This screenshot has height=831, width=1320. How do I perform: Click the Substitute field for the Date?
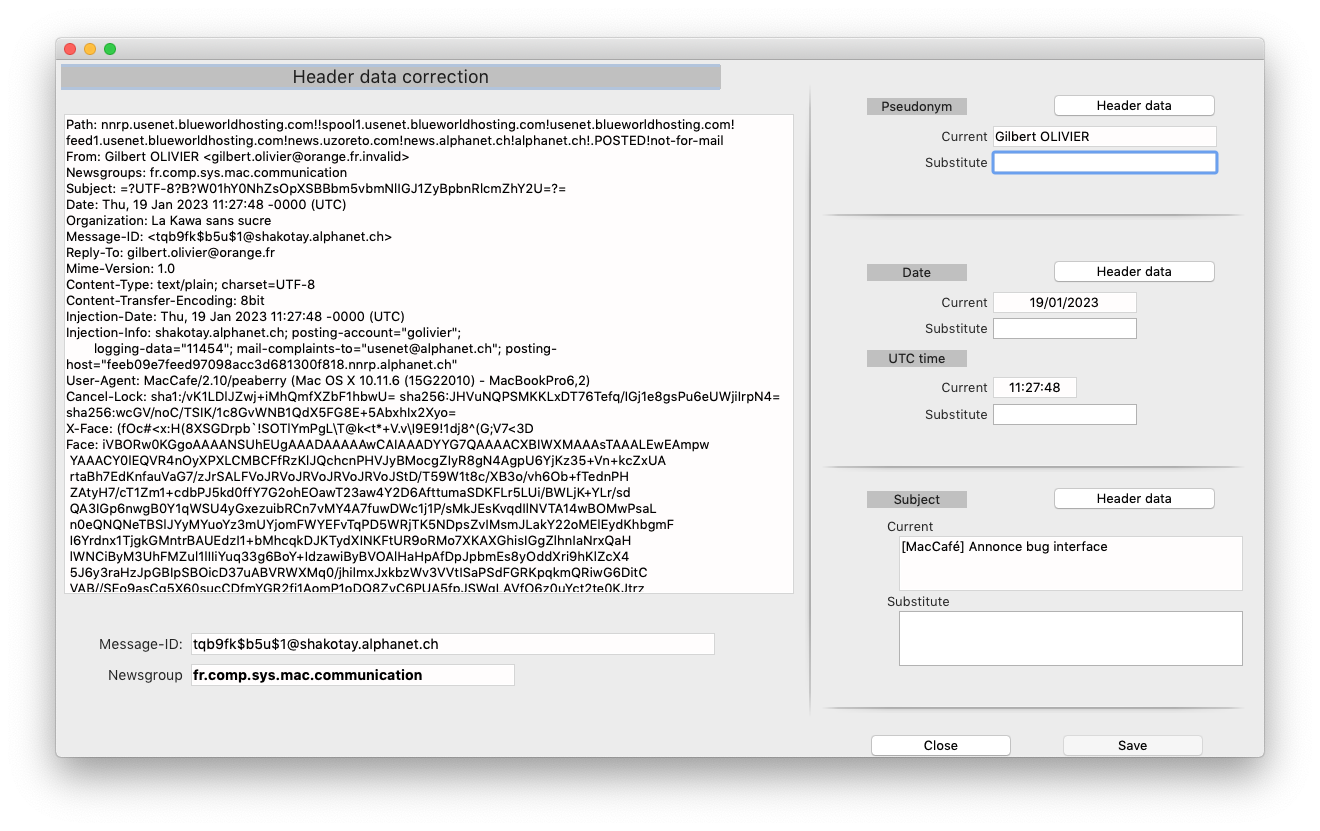[1064, 328]
